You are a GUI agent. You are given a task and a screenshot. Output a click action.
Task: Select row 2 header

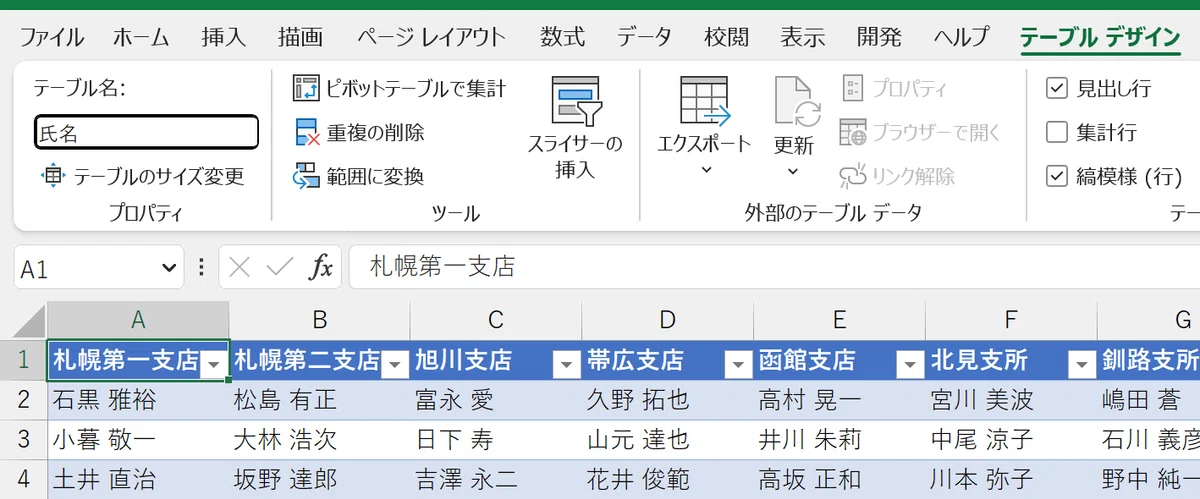pyautogui.click(x=24, y=400)
